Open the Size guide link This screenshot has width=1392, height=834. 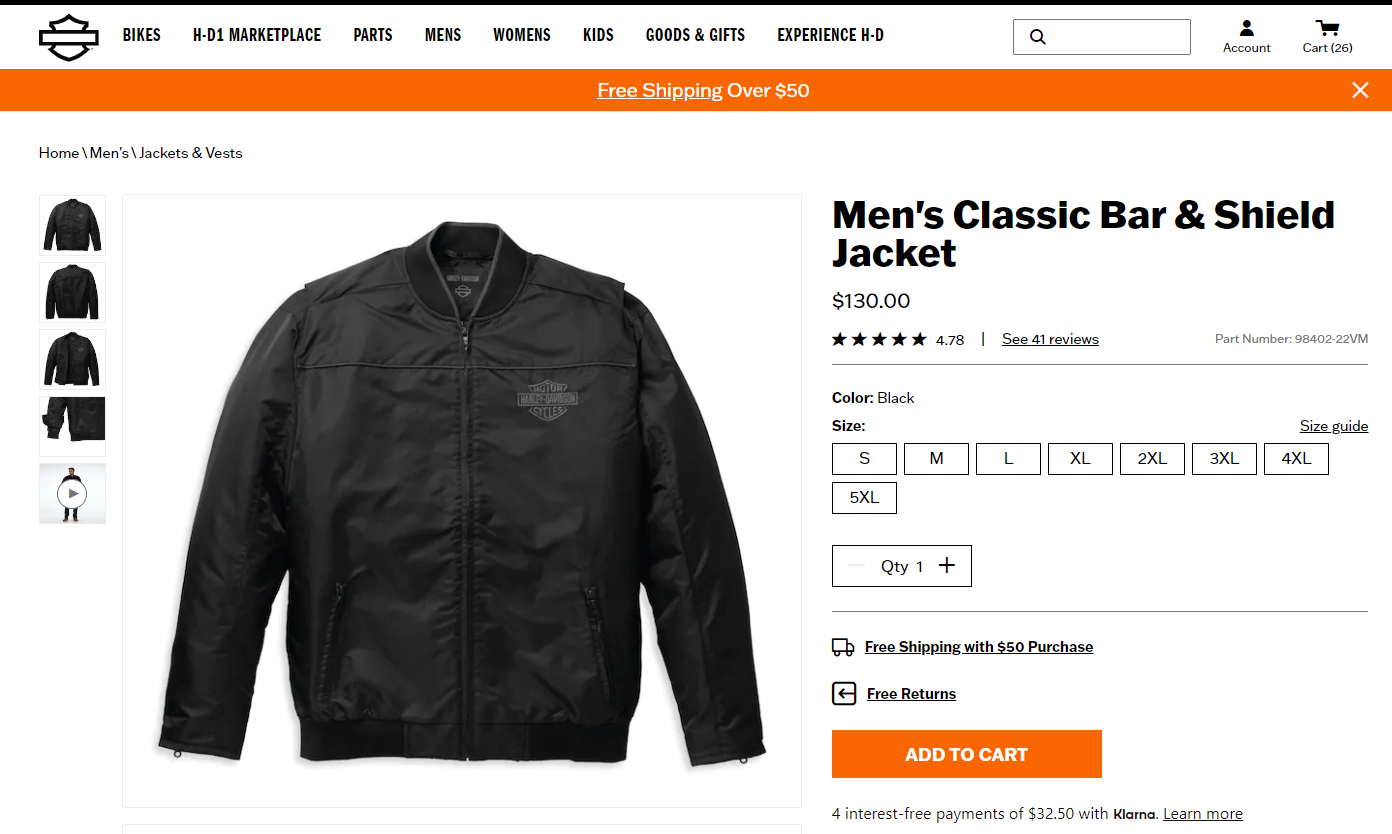click(x=1333, y=426)
